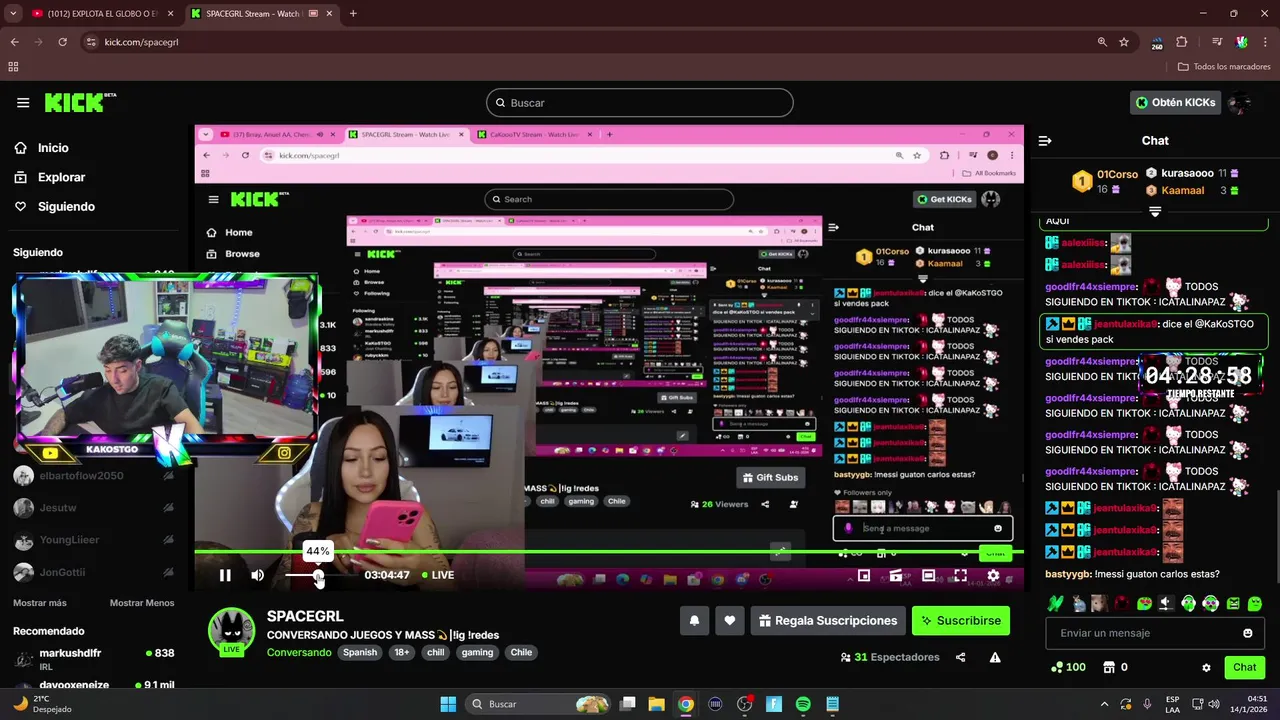Open the KICKs balance showing 100

(1068, 667)
